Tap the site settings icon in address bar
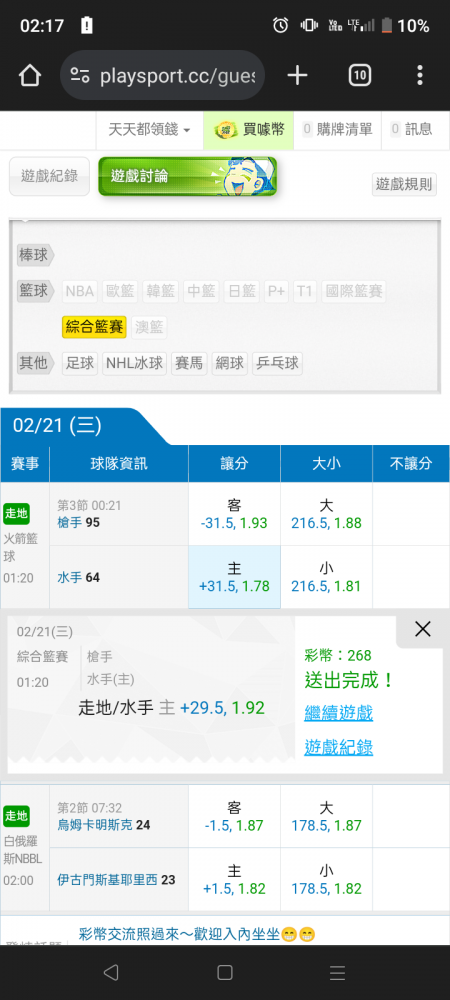 (80, 75)
